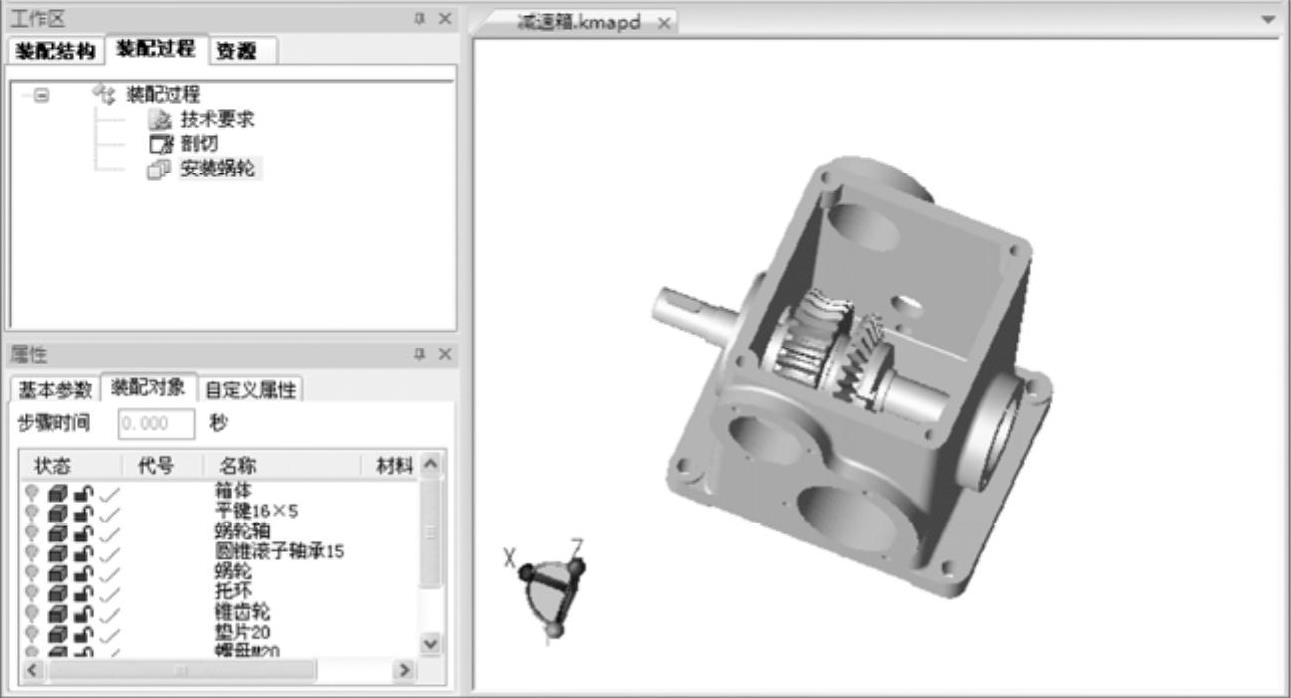Open the 基本参数 properties tab

click(55, 389)
